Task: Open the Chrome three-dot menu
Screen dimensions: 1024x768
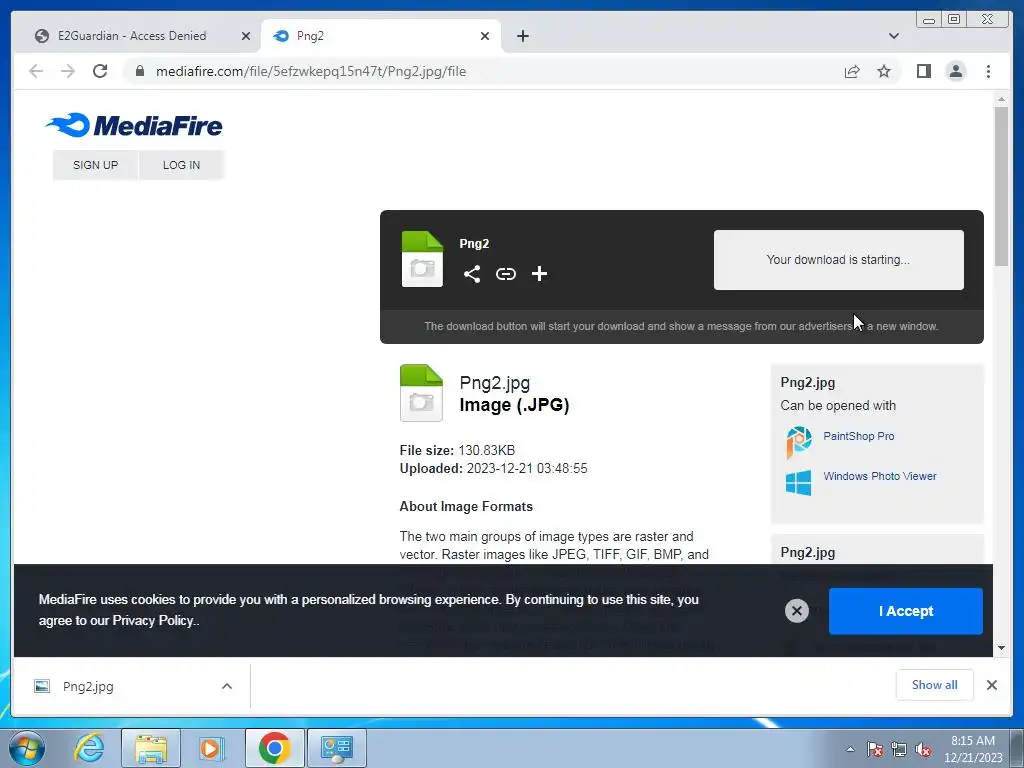Action: (988, 71)
